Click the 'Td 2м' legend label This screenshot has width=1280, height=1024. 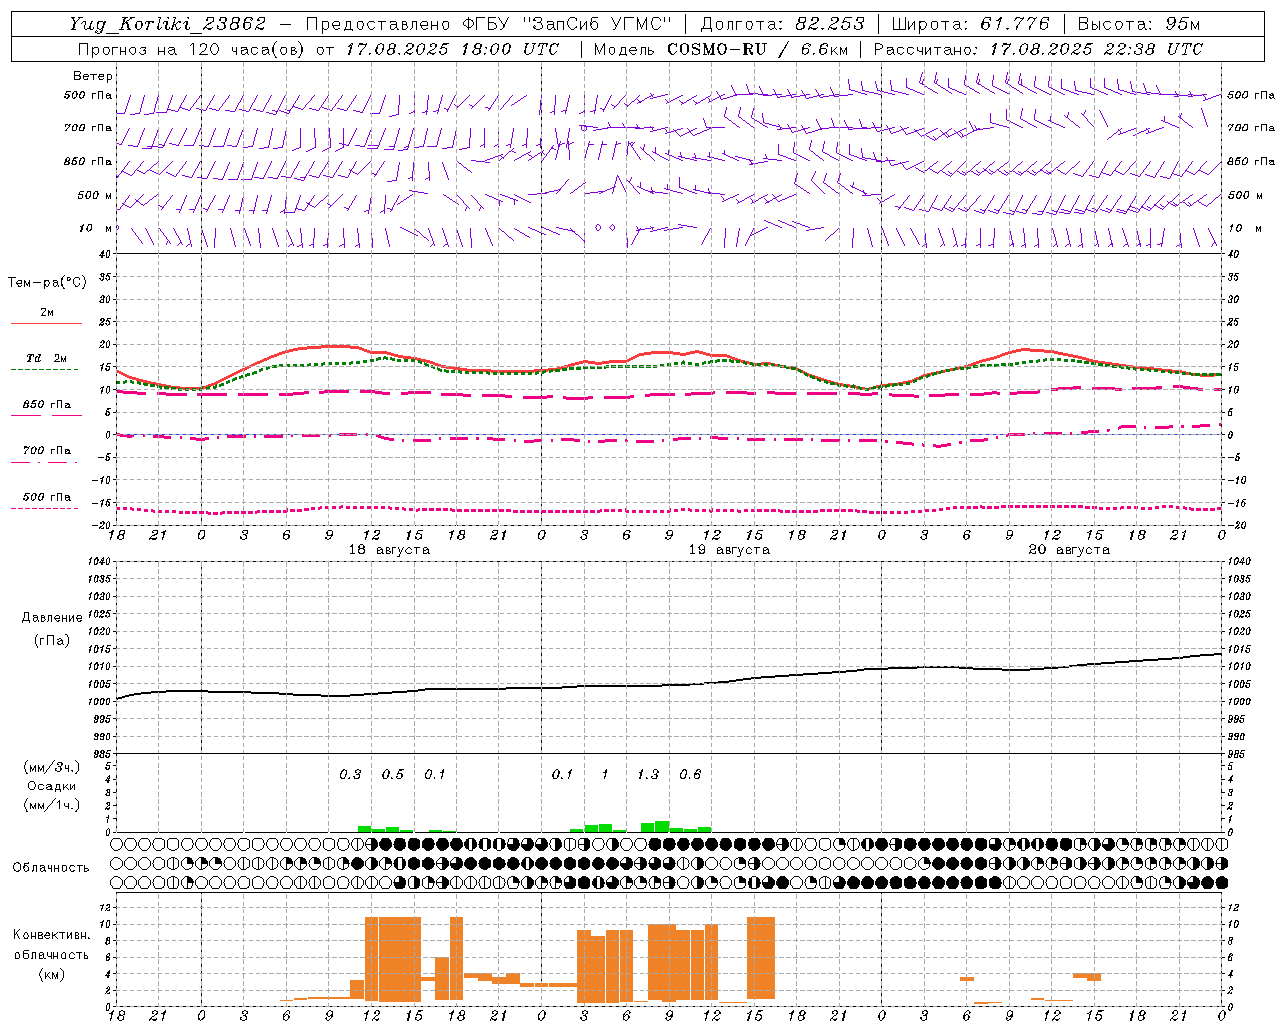coord(47,358)
